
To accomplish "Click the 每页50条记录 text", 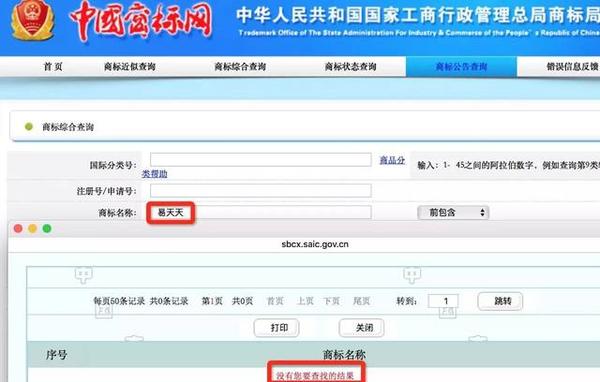I will 119,301.
